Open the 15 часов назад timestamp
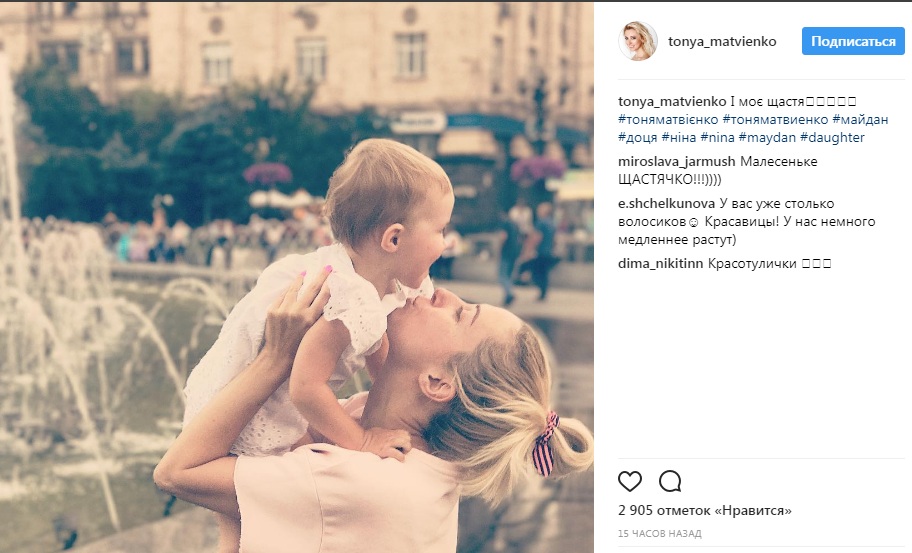This screenshot has width=912, height=553. 660,533
